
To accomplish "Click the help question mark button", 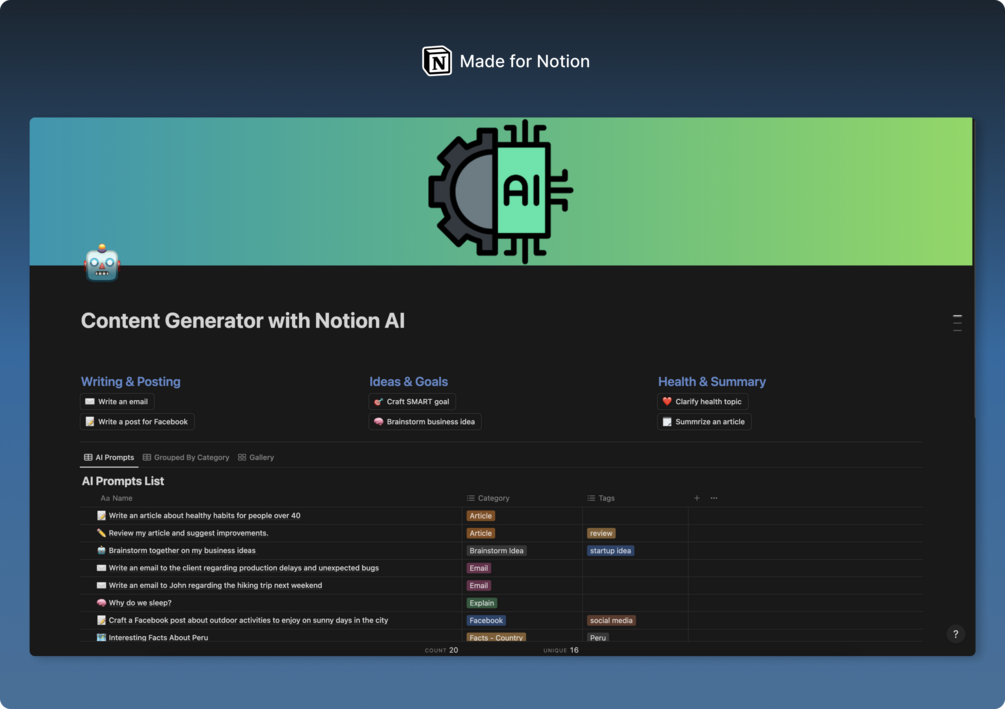I will (955, 634).
